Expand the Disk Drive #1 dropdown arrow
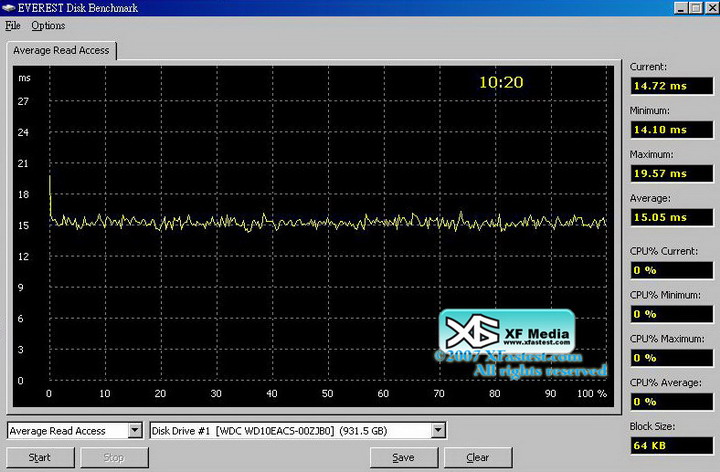The width and height of the screenshot is (720, 472). tap(438, 431)
